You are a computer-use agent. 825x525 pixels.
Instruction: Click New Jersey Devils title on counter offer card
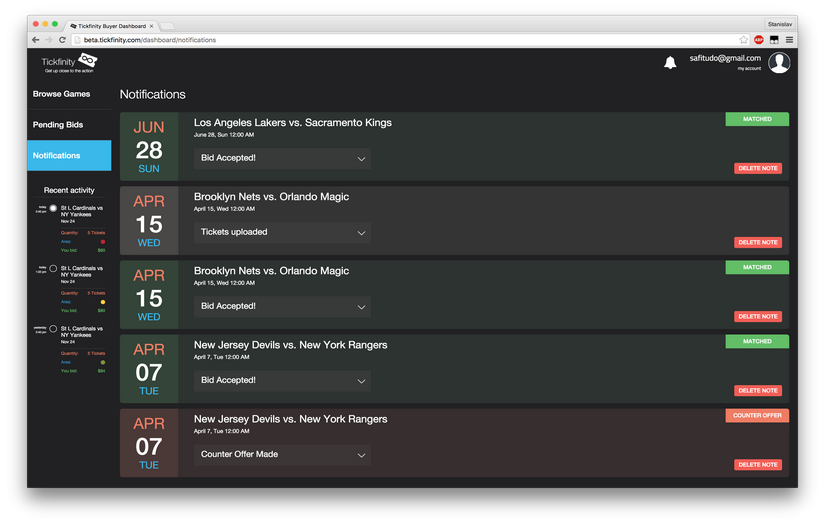[x=290, y=419]
